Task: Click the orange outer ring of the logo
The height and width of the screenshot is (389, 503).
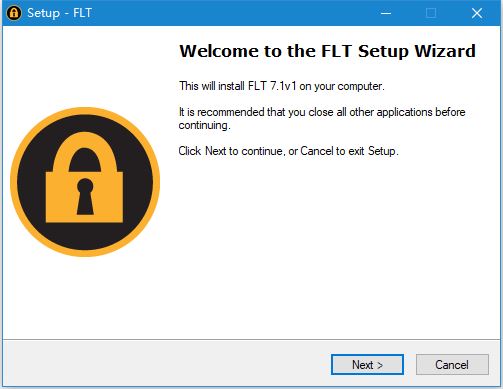Action: pyautogui.click(x=85, y=111)
